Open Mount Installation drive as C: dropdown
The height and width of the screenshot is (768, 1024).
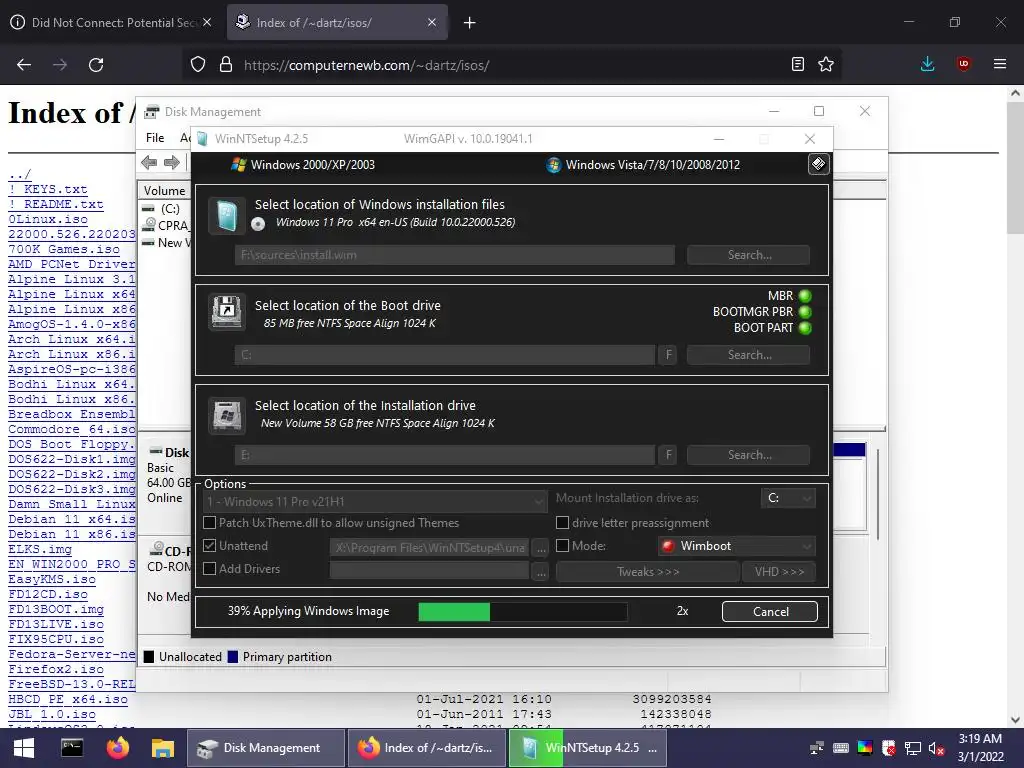788,498
